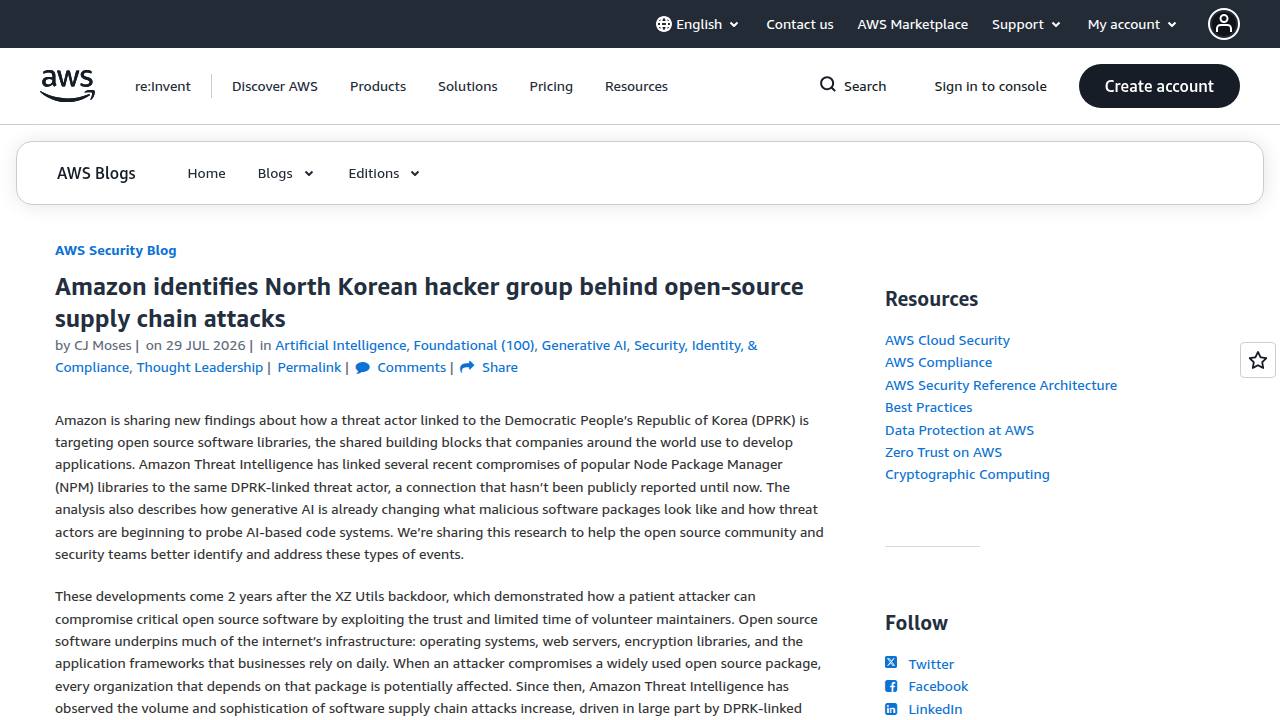Open the Products menu
This screenshot has height=720, width=1280.
378,86
